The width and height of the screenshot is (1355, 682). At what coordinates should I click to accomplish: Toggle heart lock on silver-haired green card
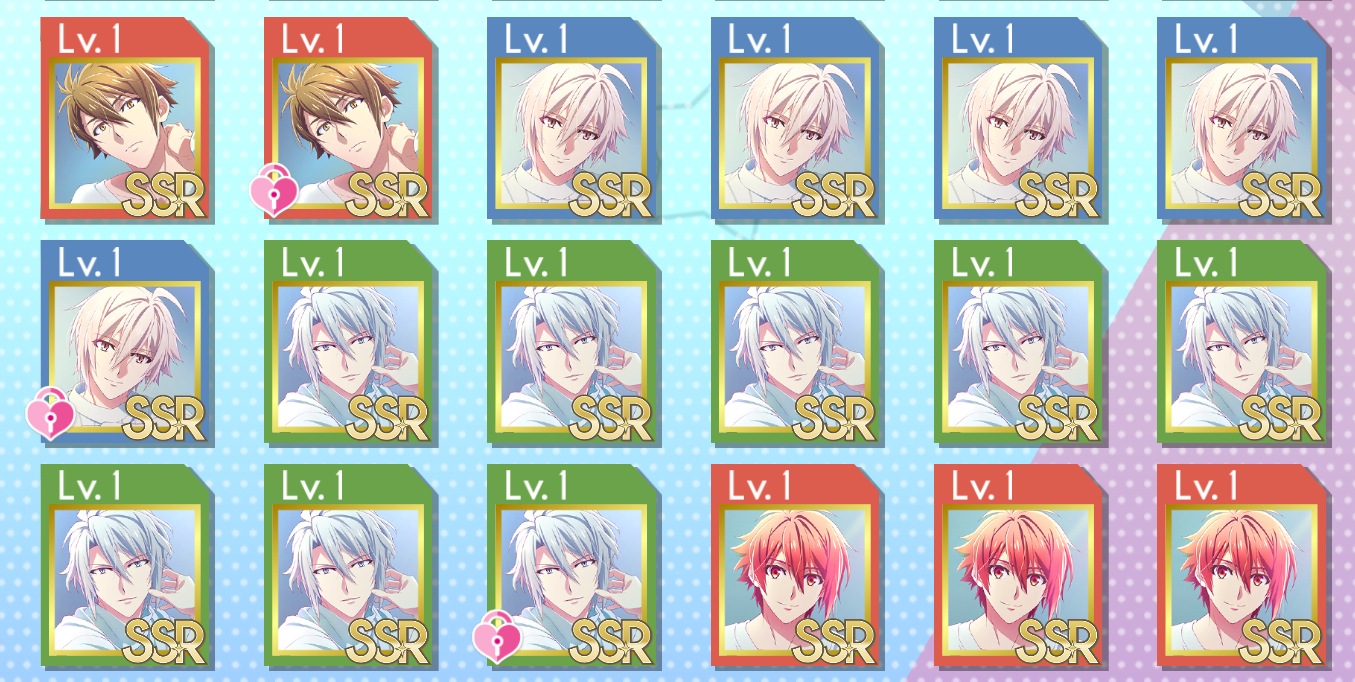[497, 638]
